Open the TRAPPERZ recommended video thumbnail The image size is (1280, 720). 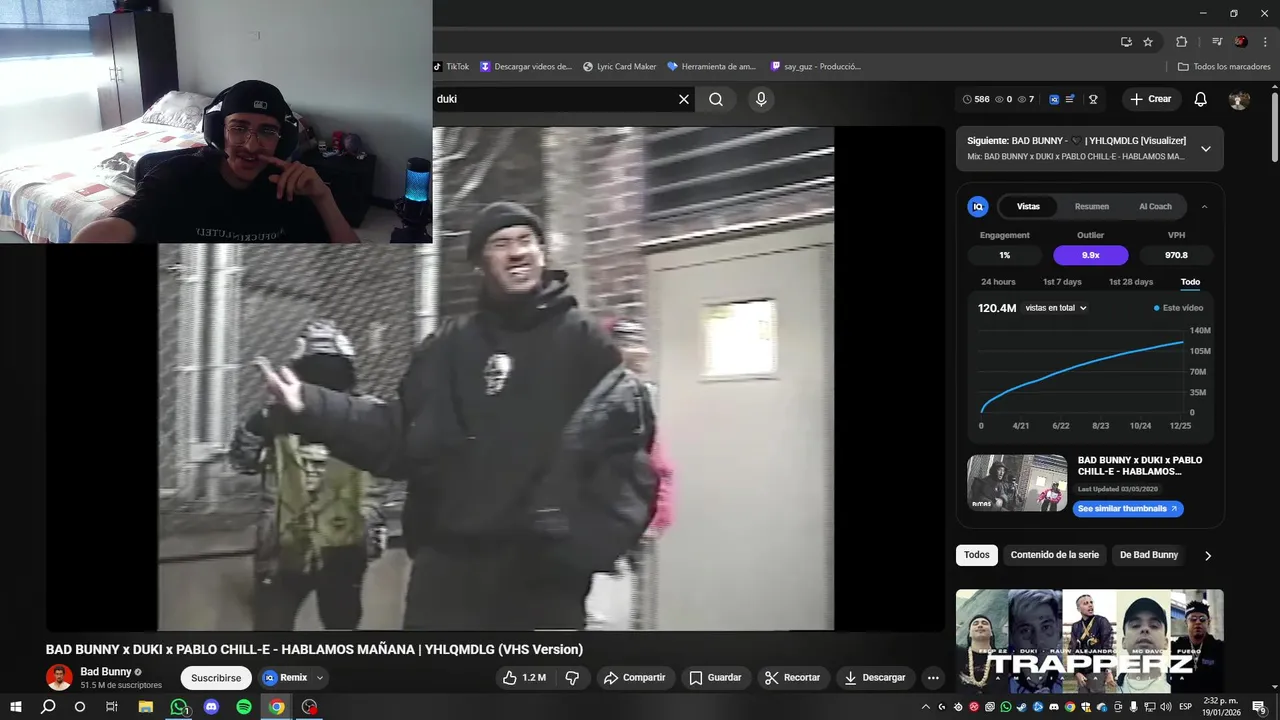[1089, 641]
